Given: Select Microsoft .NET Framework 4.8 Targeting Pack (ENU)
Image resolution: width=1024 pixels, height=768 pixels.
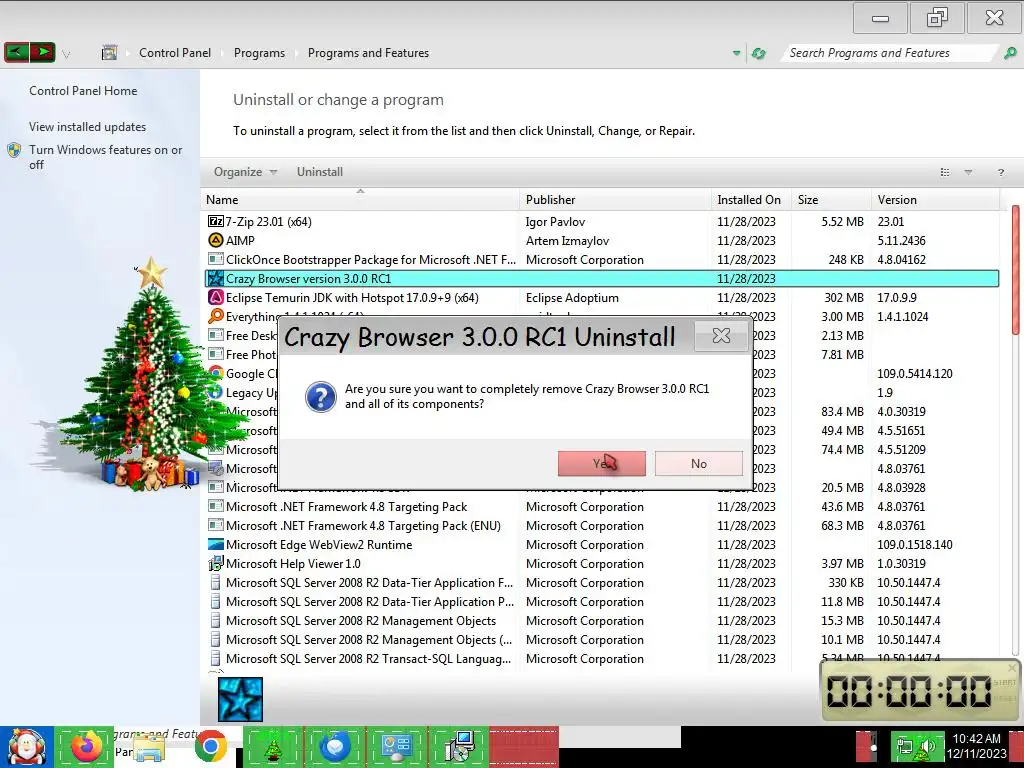Looking at the screenshot, I should pos(363,526).
